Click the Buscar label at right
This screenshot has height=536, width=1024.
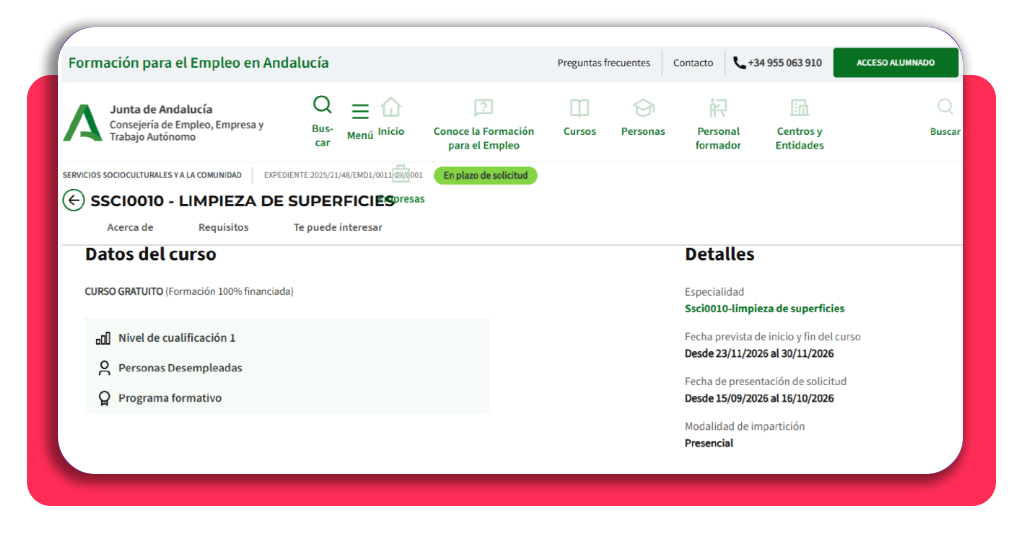[x=945, y=131]
